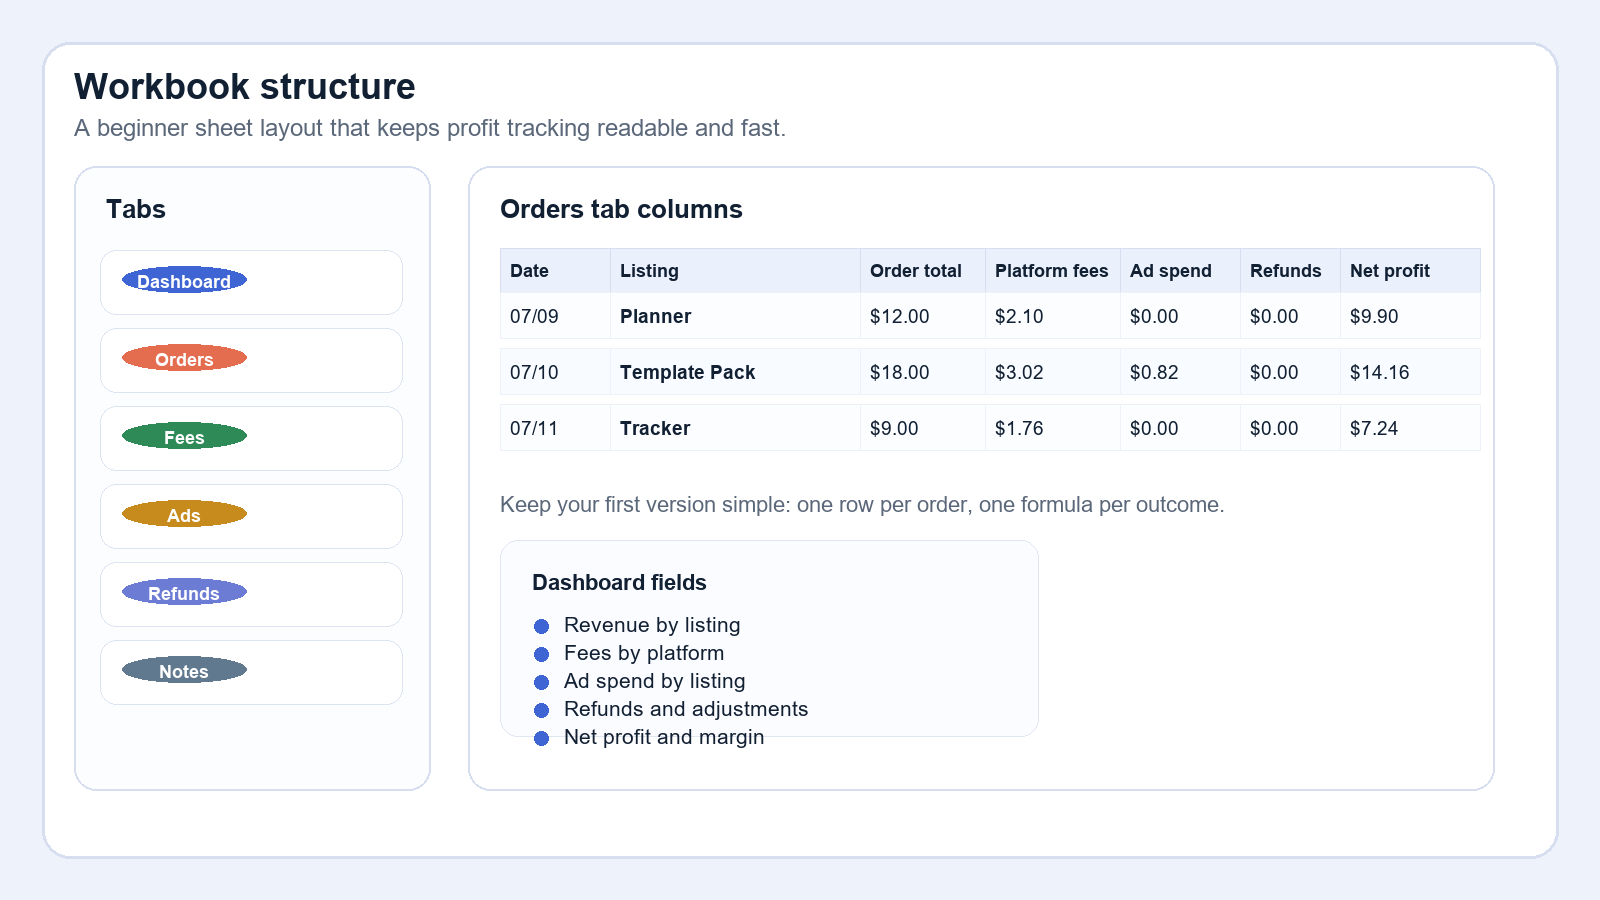Select the $9.90 net profit cell
The height and width of the screenshot is (900, 1600).
(1410, 316)
